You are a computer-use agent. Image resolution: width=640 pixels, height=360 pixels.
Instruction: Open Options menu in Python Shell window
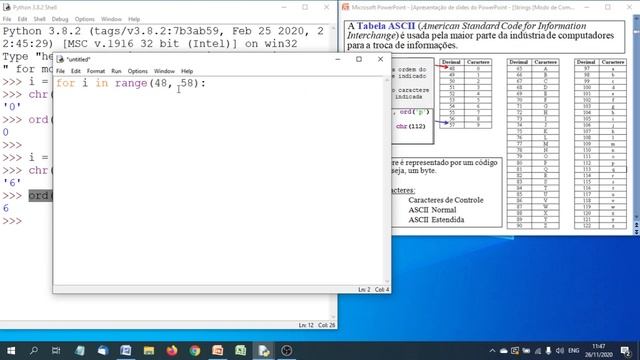point(84,19)
